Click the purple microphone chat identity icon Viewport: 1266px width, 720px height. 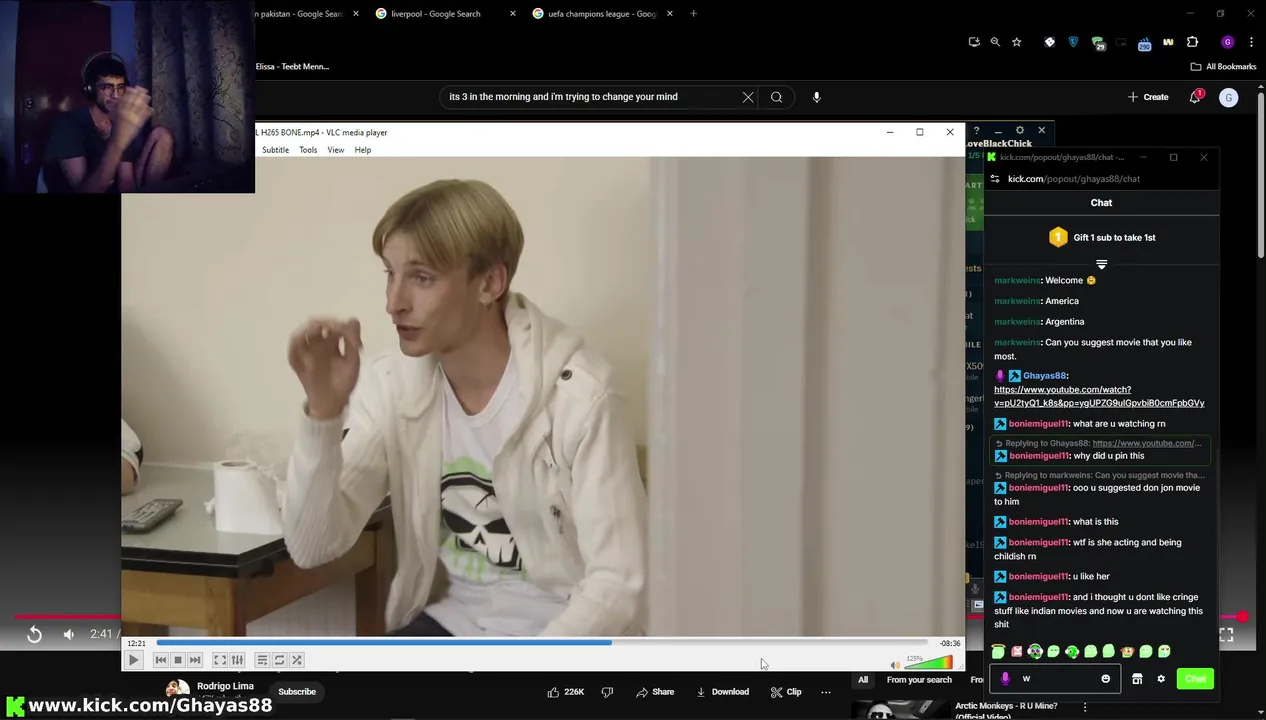(x=1005, y=679)
